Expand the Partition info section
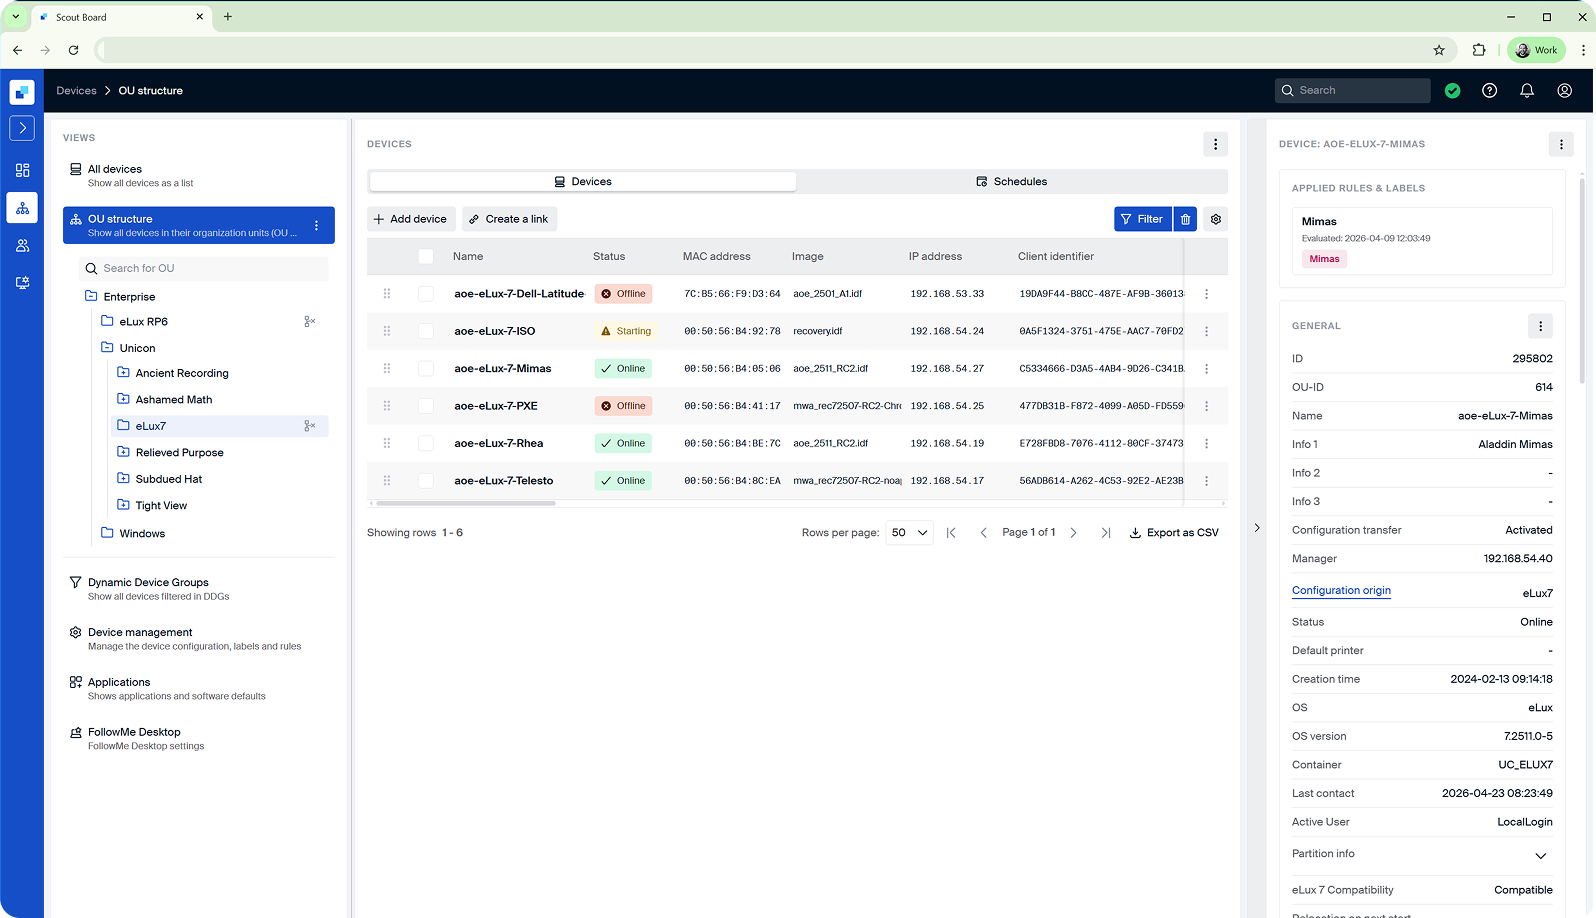The width and height of the screenshot is (1596, 918). pyautogui.click(x=1541, y=855)
